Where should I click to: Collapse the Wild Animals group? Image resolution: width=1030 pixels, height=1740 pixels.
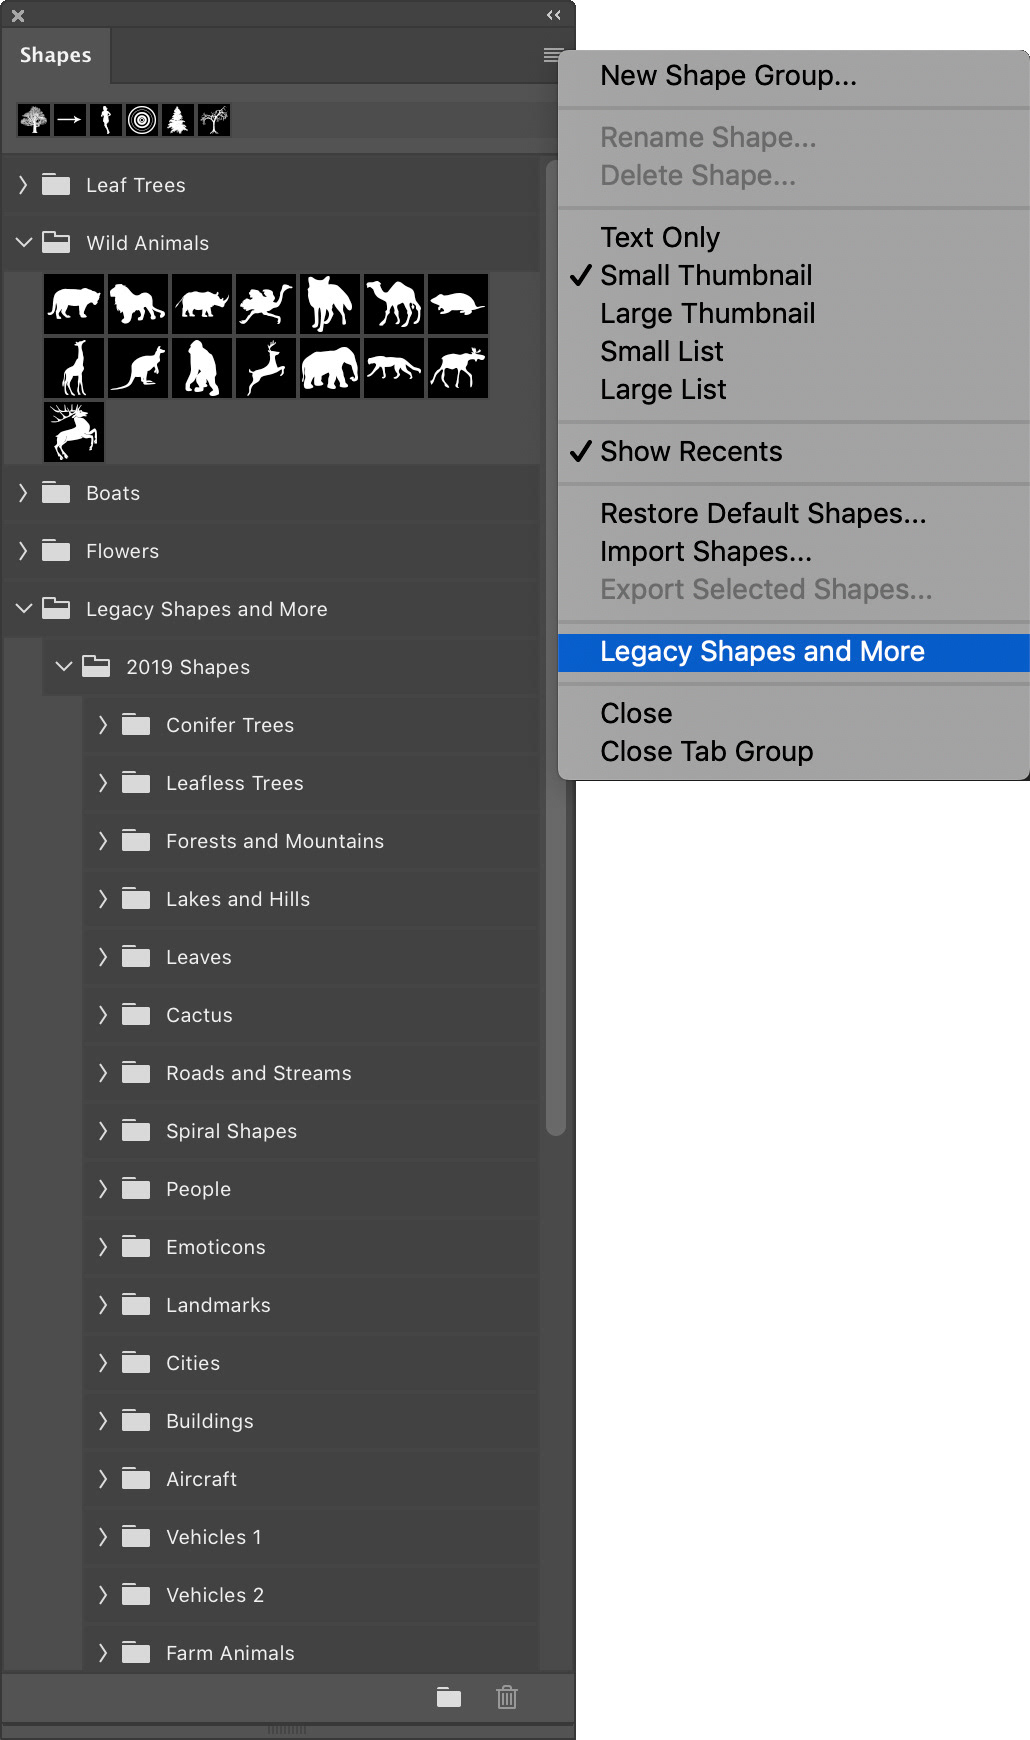point(24,243)
